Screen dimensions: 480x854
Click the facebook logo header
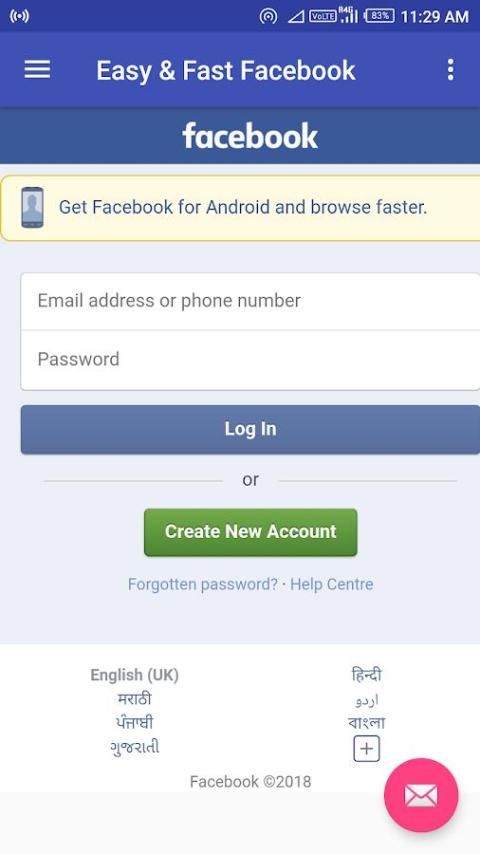(x=250, y=136)
